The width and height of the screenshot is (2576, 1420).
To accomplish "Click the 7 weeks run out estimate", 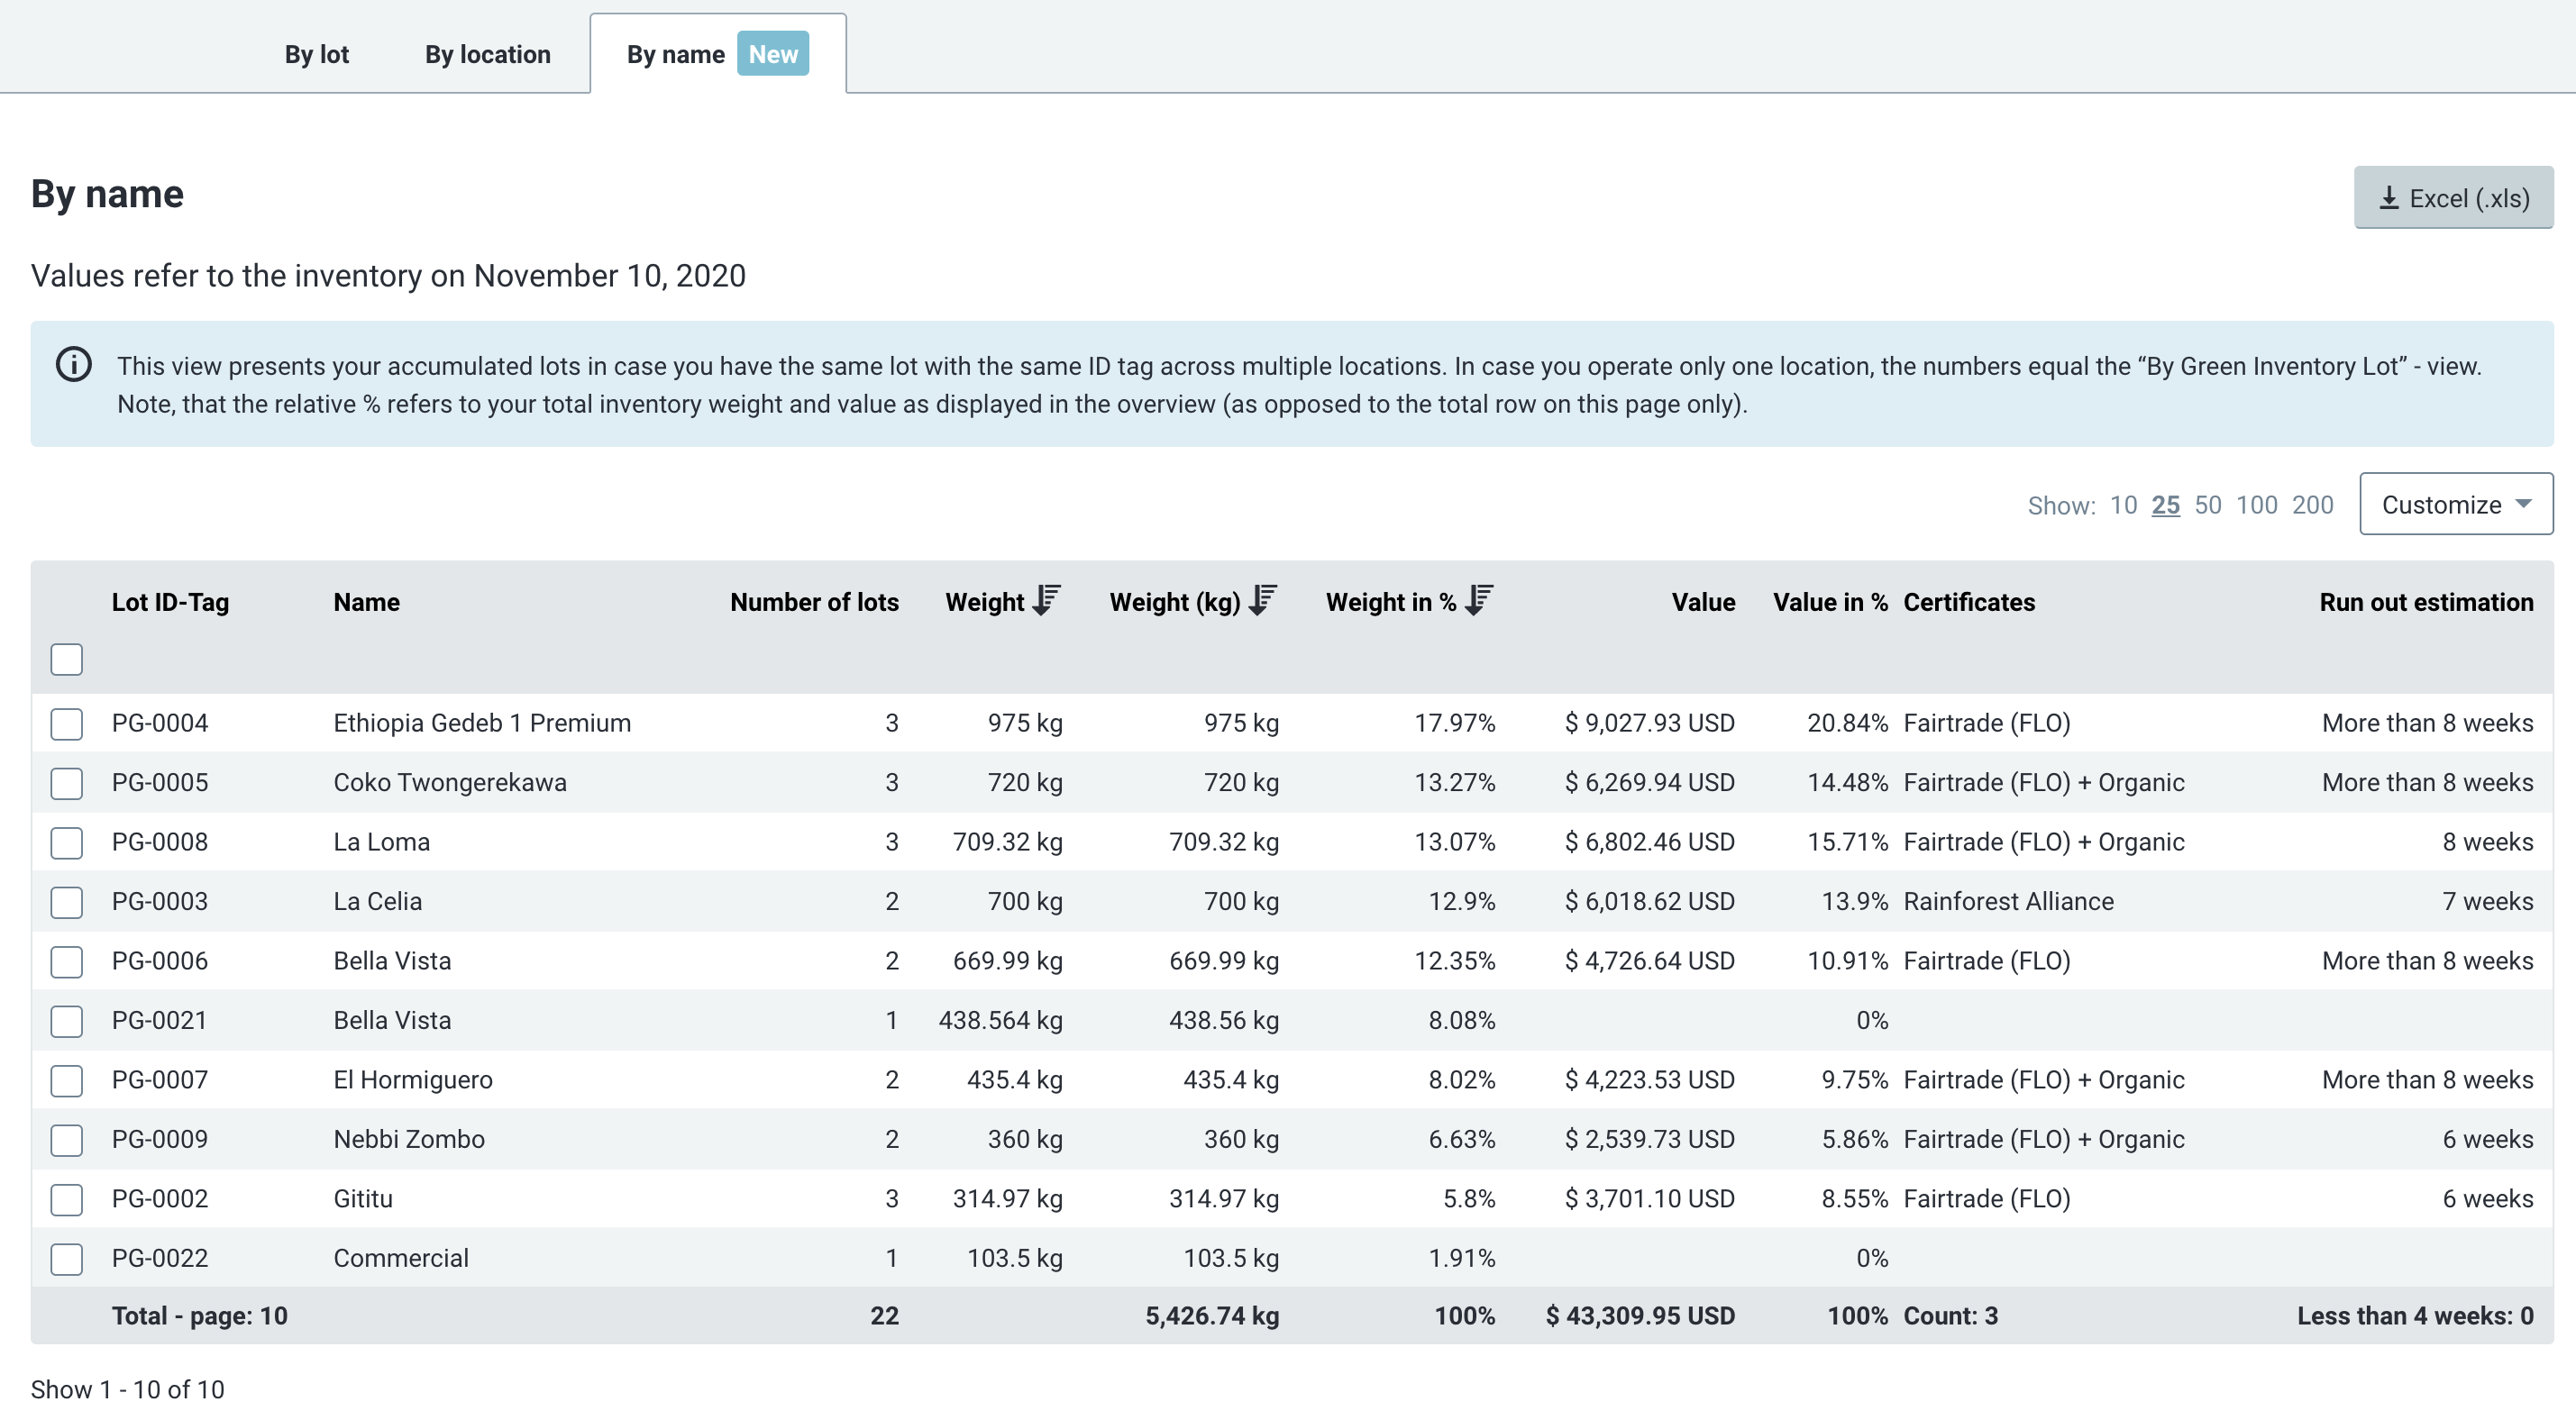I will pos(2487,901).
